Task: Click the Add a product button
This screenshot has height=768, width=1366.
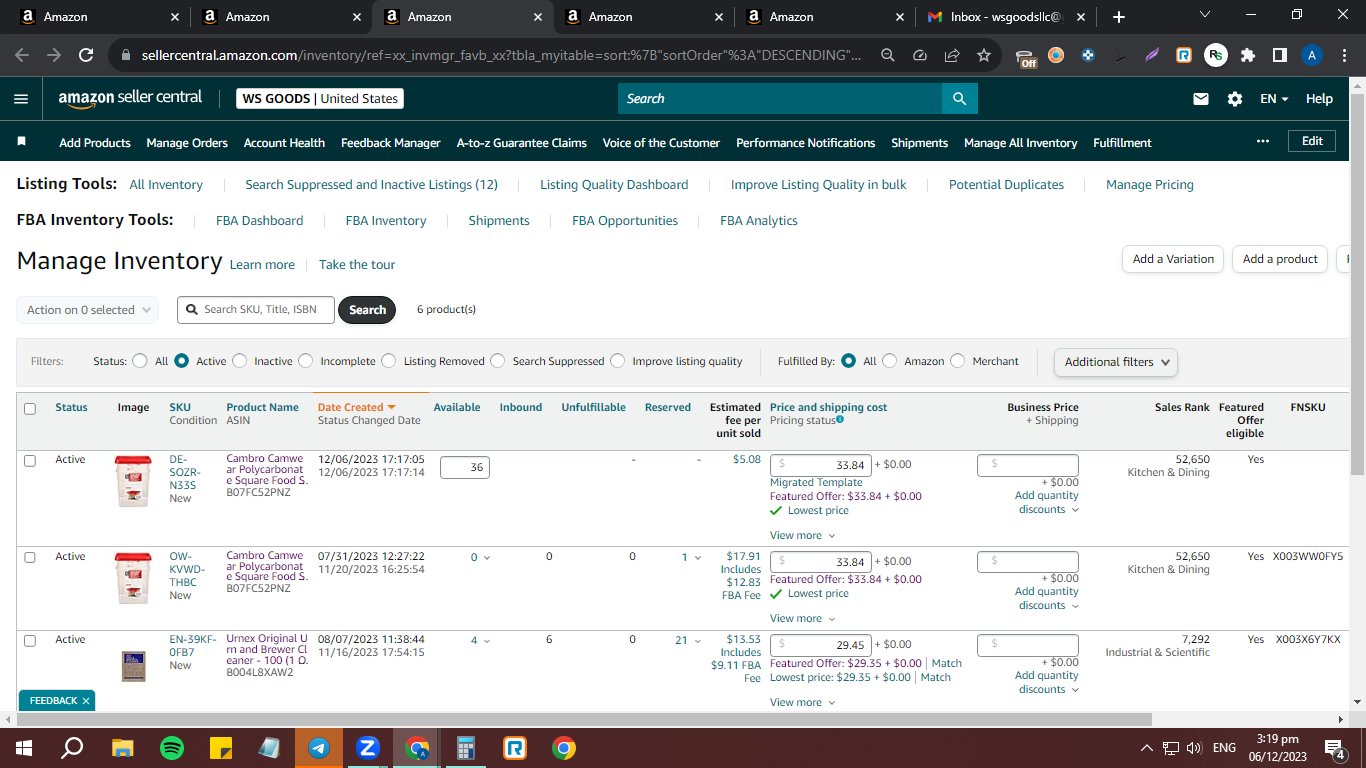Action: 1280,259
